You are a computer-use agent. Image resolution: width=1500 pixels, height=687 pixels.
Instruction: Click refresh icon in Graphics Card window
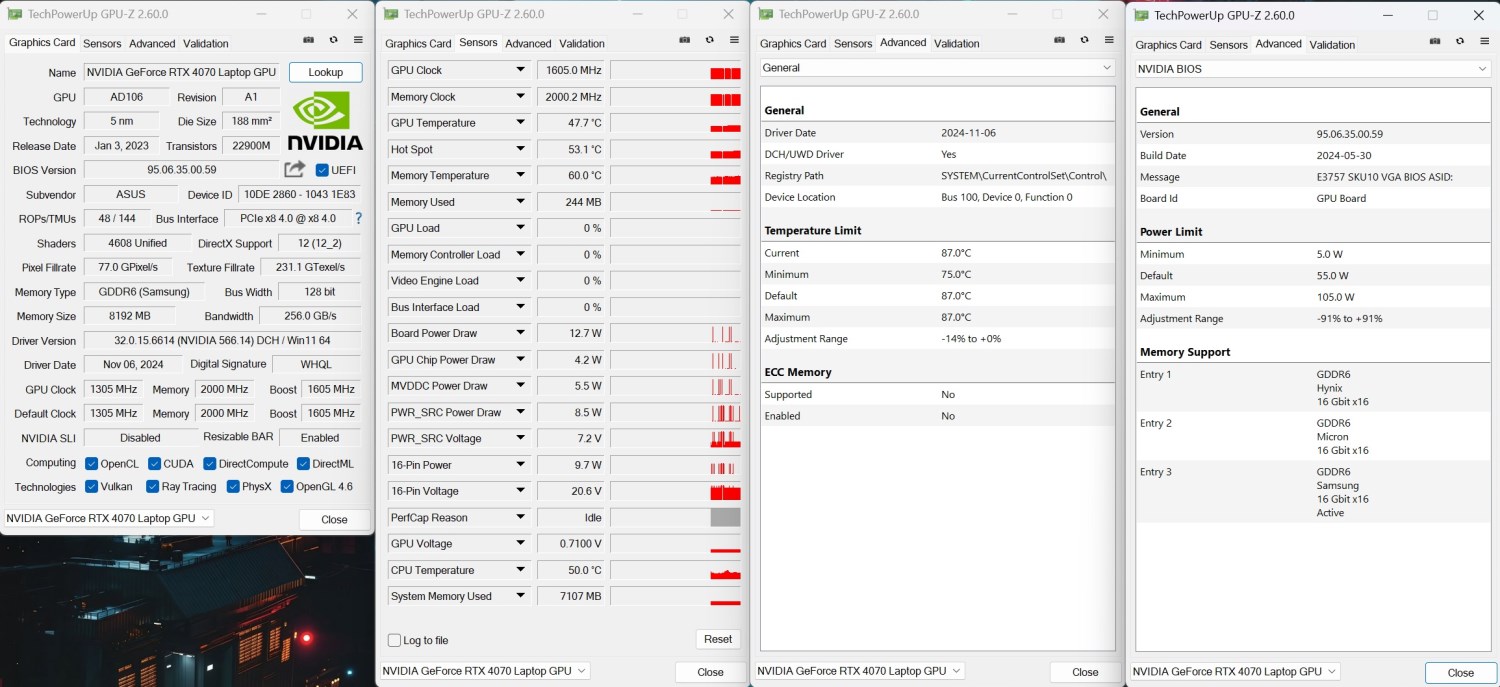(333, 41)
